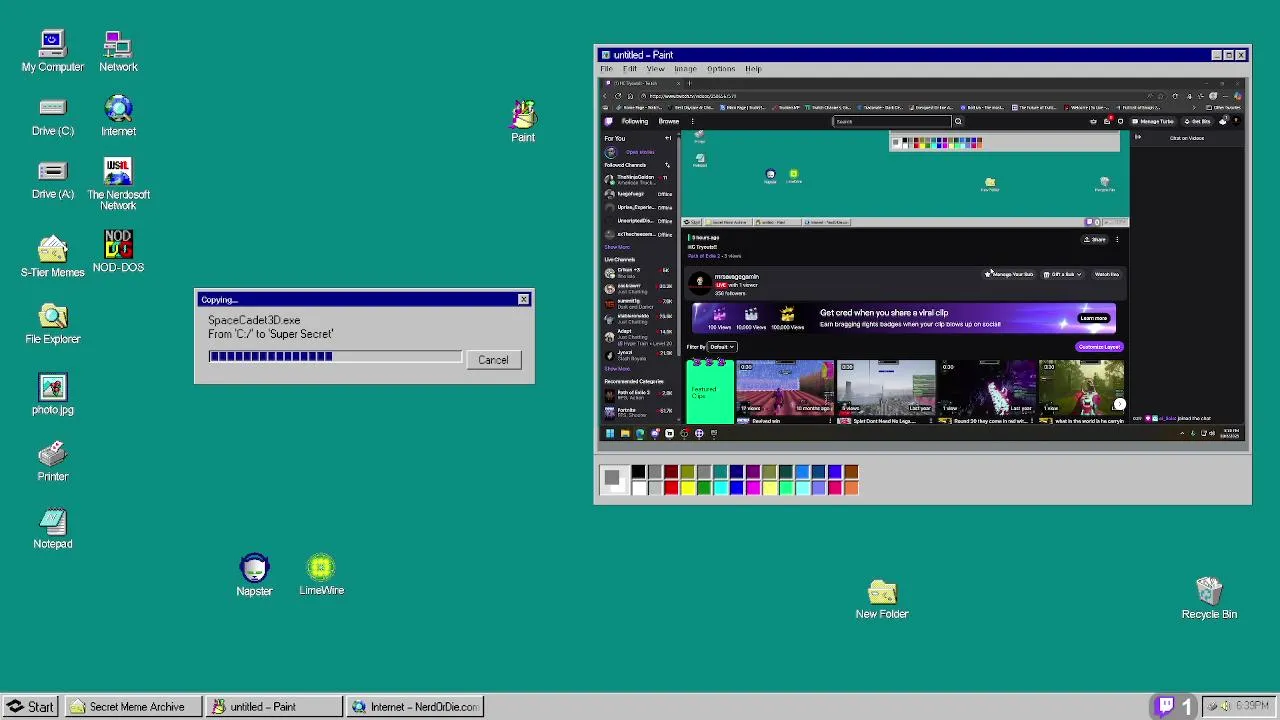Viewport: 1280px width, 720px height.
Task: Open the Network desktop icon
Action: 118,52
